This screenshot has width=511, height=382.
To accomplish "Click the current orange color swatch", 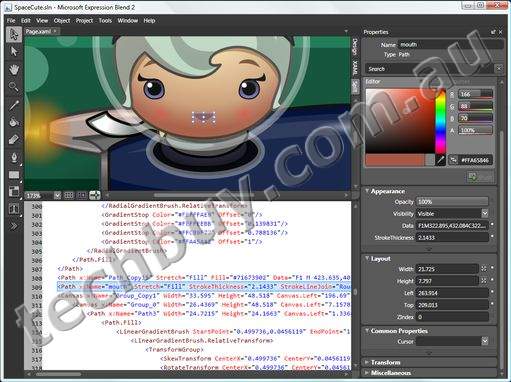I will (395, 160).
